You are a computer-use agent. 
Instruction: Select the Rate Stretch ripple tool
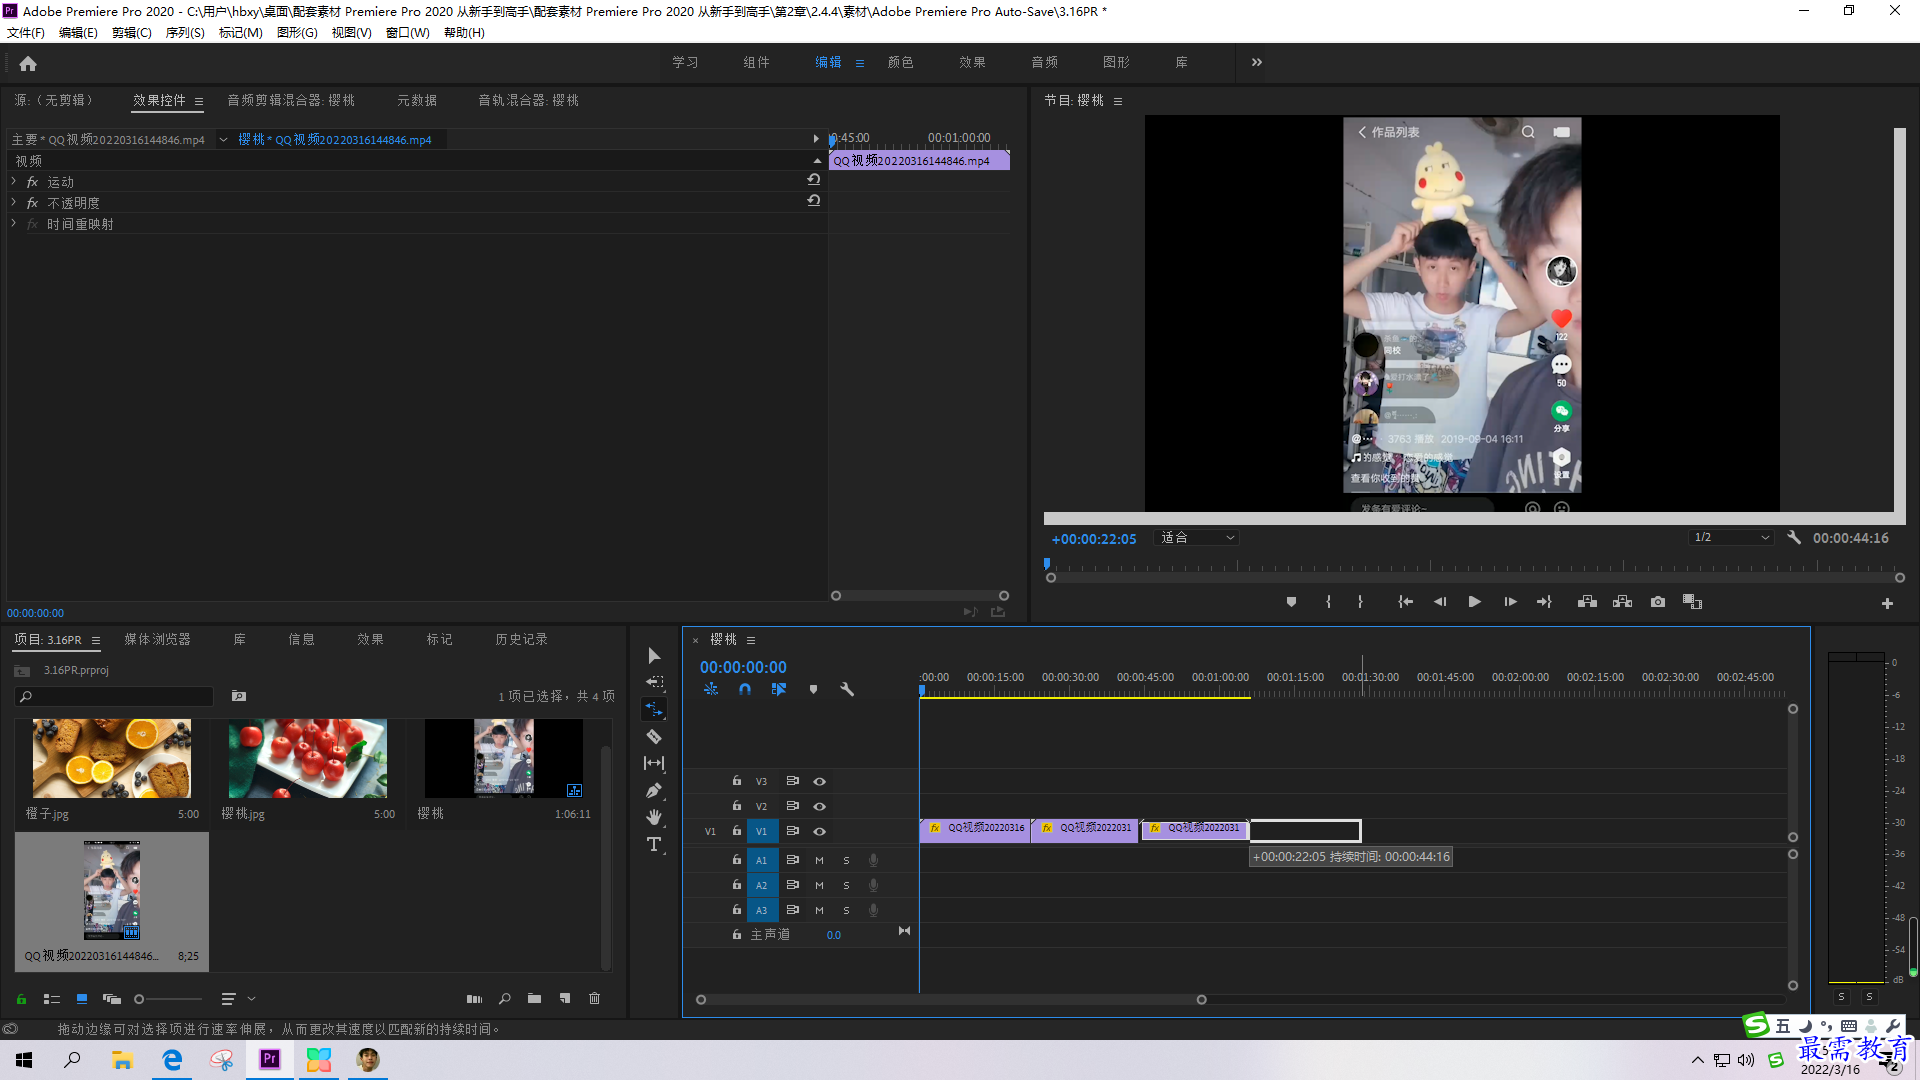tap(654, 709)
